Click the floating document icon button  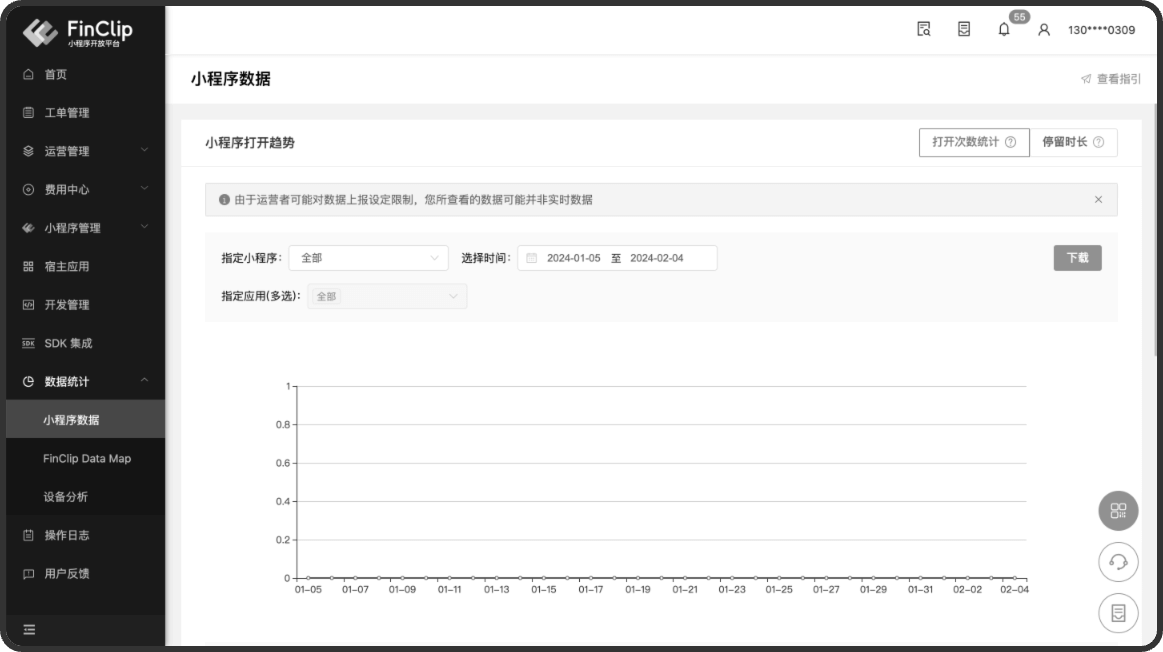pos(1118,613)
